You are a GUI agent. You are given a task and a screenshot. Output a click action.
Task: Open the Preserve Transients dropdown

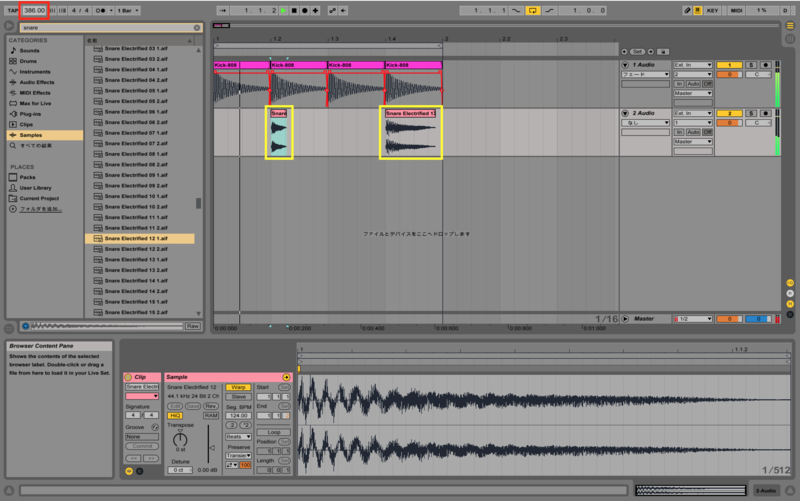tap(238, 456)
